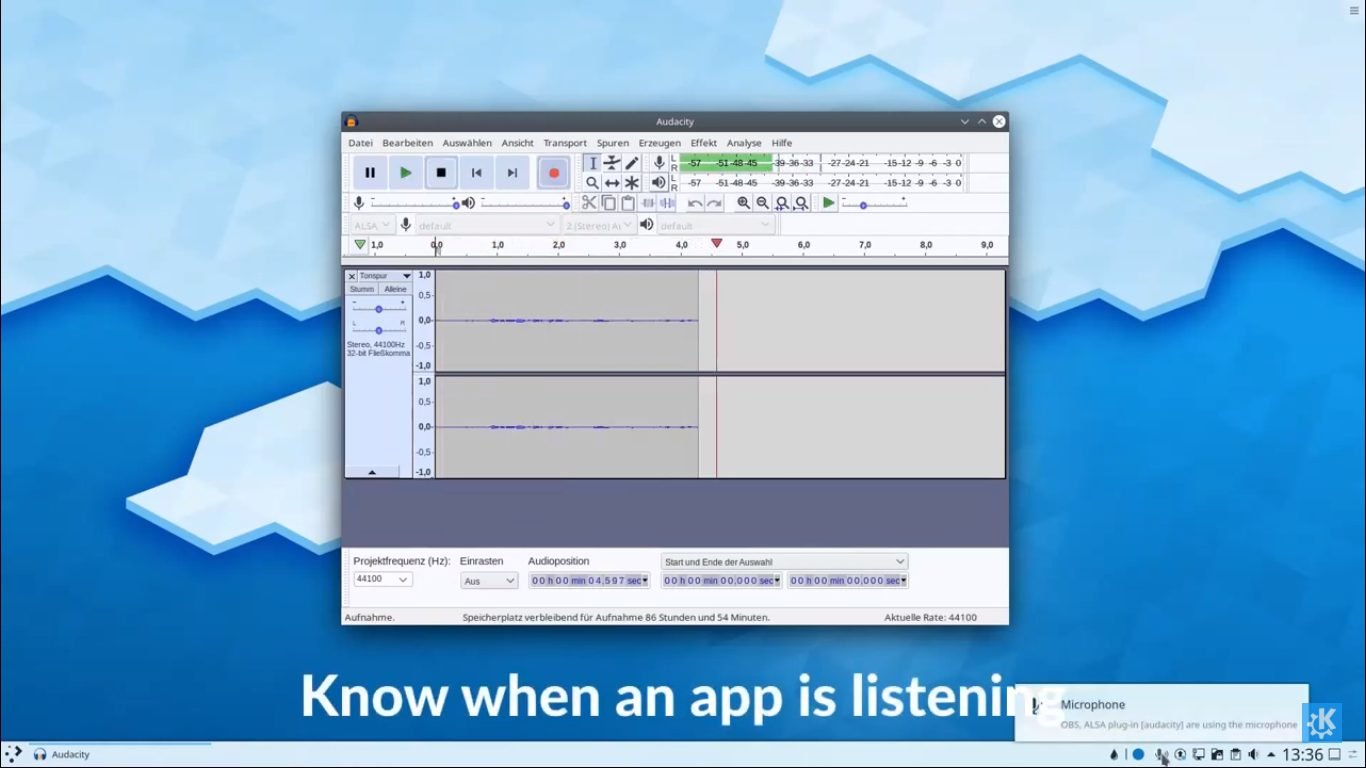The image size is (1366, 768).
Task: Close the Tonspur track with its X
Action: coord(352,276)
